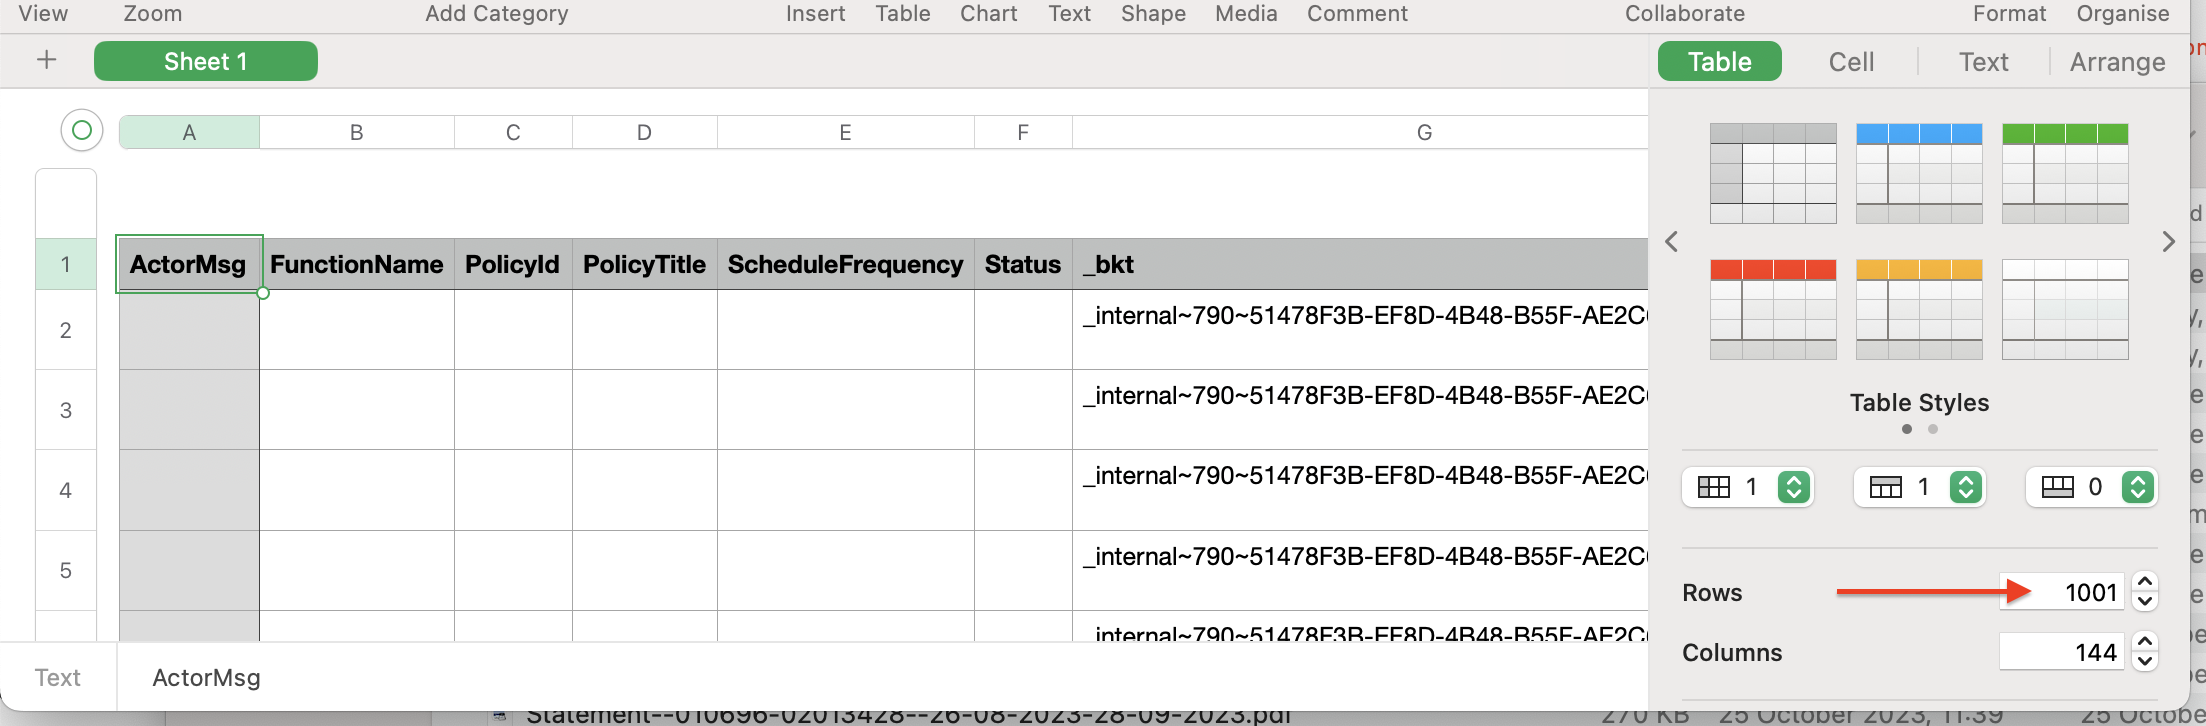Screen dimensions: 2206x726
Task: Decrease the Columns count stepper
Action: 2145,661
